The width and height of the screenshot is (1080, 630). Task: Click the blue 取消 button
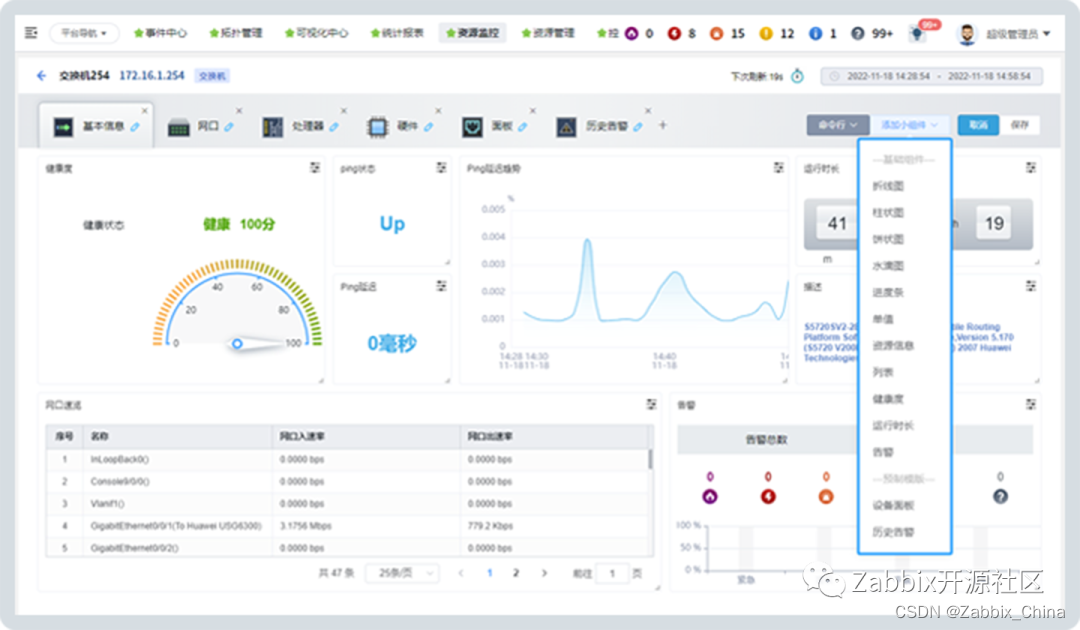pos(978,125)
